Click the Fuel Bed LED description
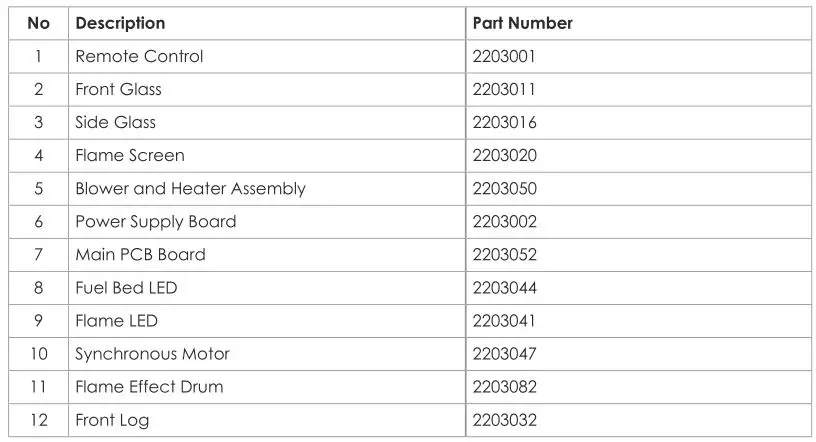The image size is (816, 442). 126,288
